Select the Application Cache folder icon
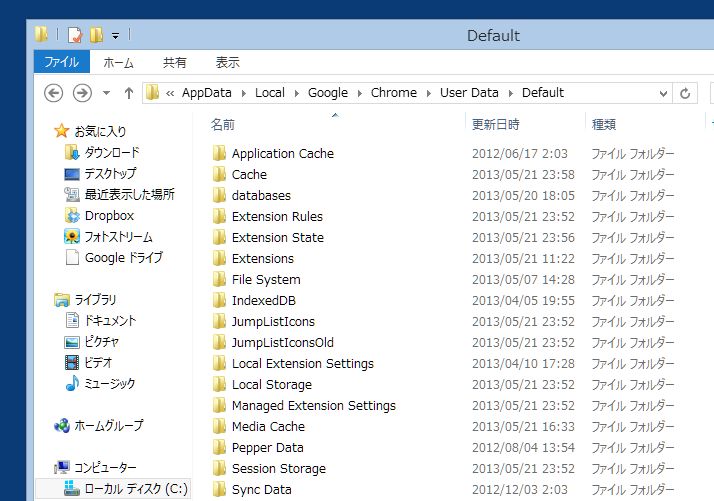714x501 pixels. pyautogui.click(x=219, y=153)
